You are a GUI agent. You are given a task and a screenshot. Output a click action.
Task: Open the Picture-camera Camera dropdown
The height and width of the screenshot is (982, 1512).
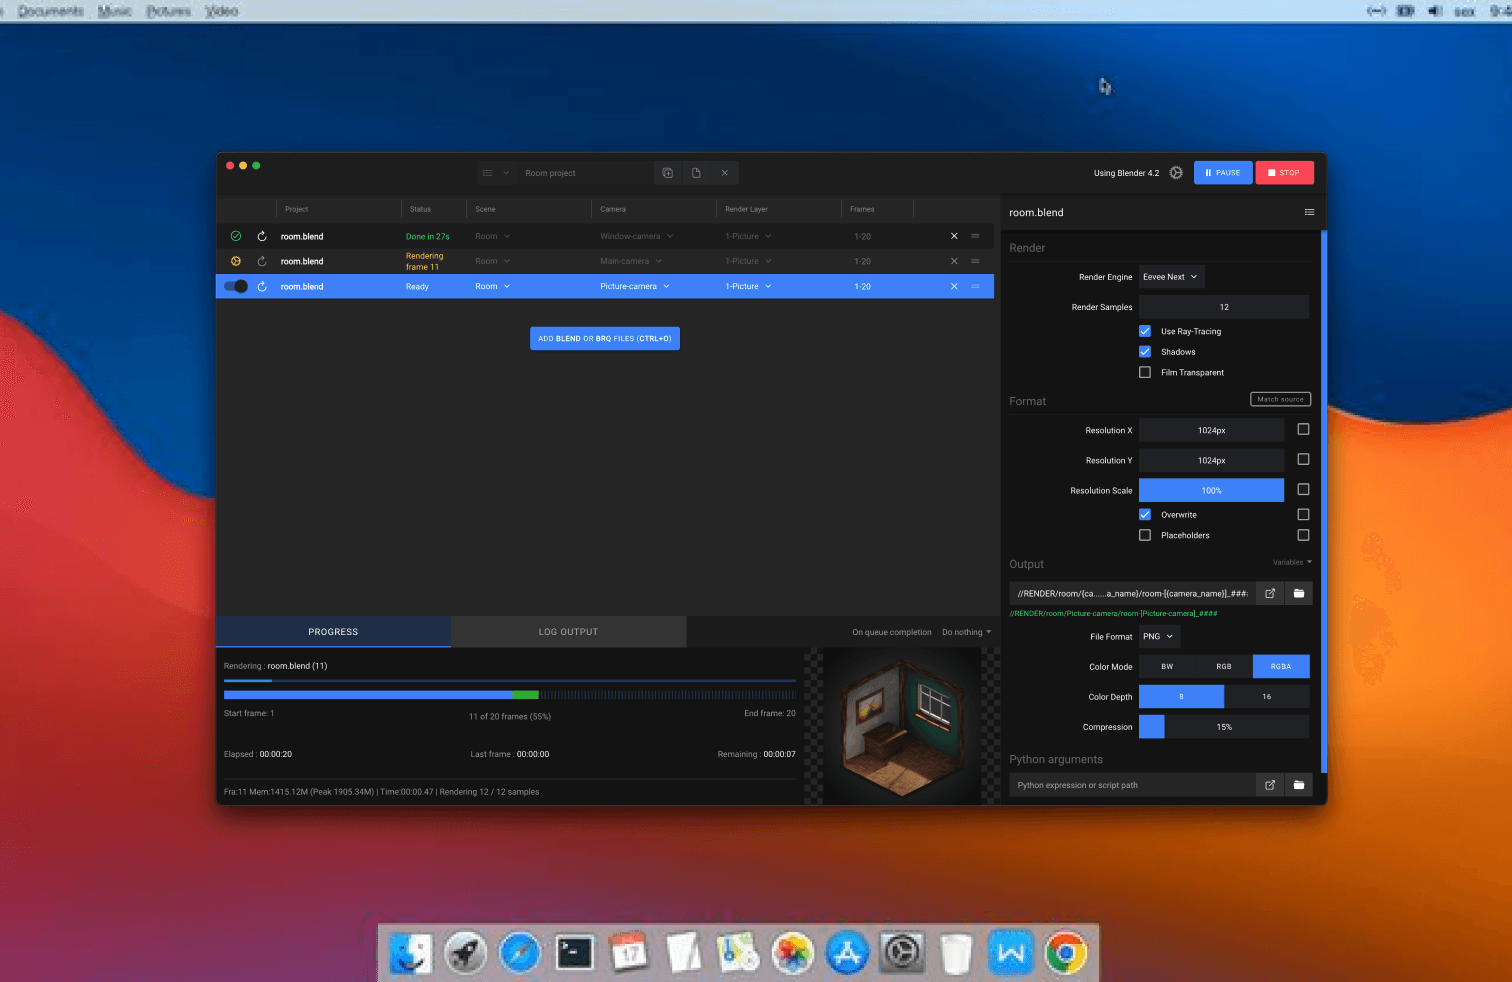[635, 286]
